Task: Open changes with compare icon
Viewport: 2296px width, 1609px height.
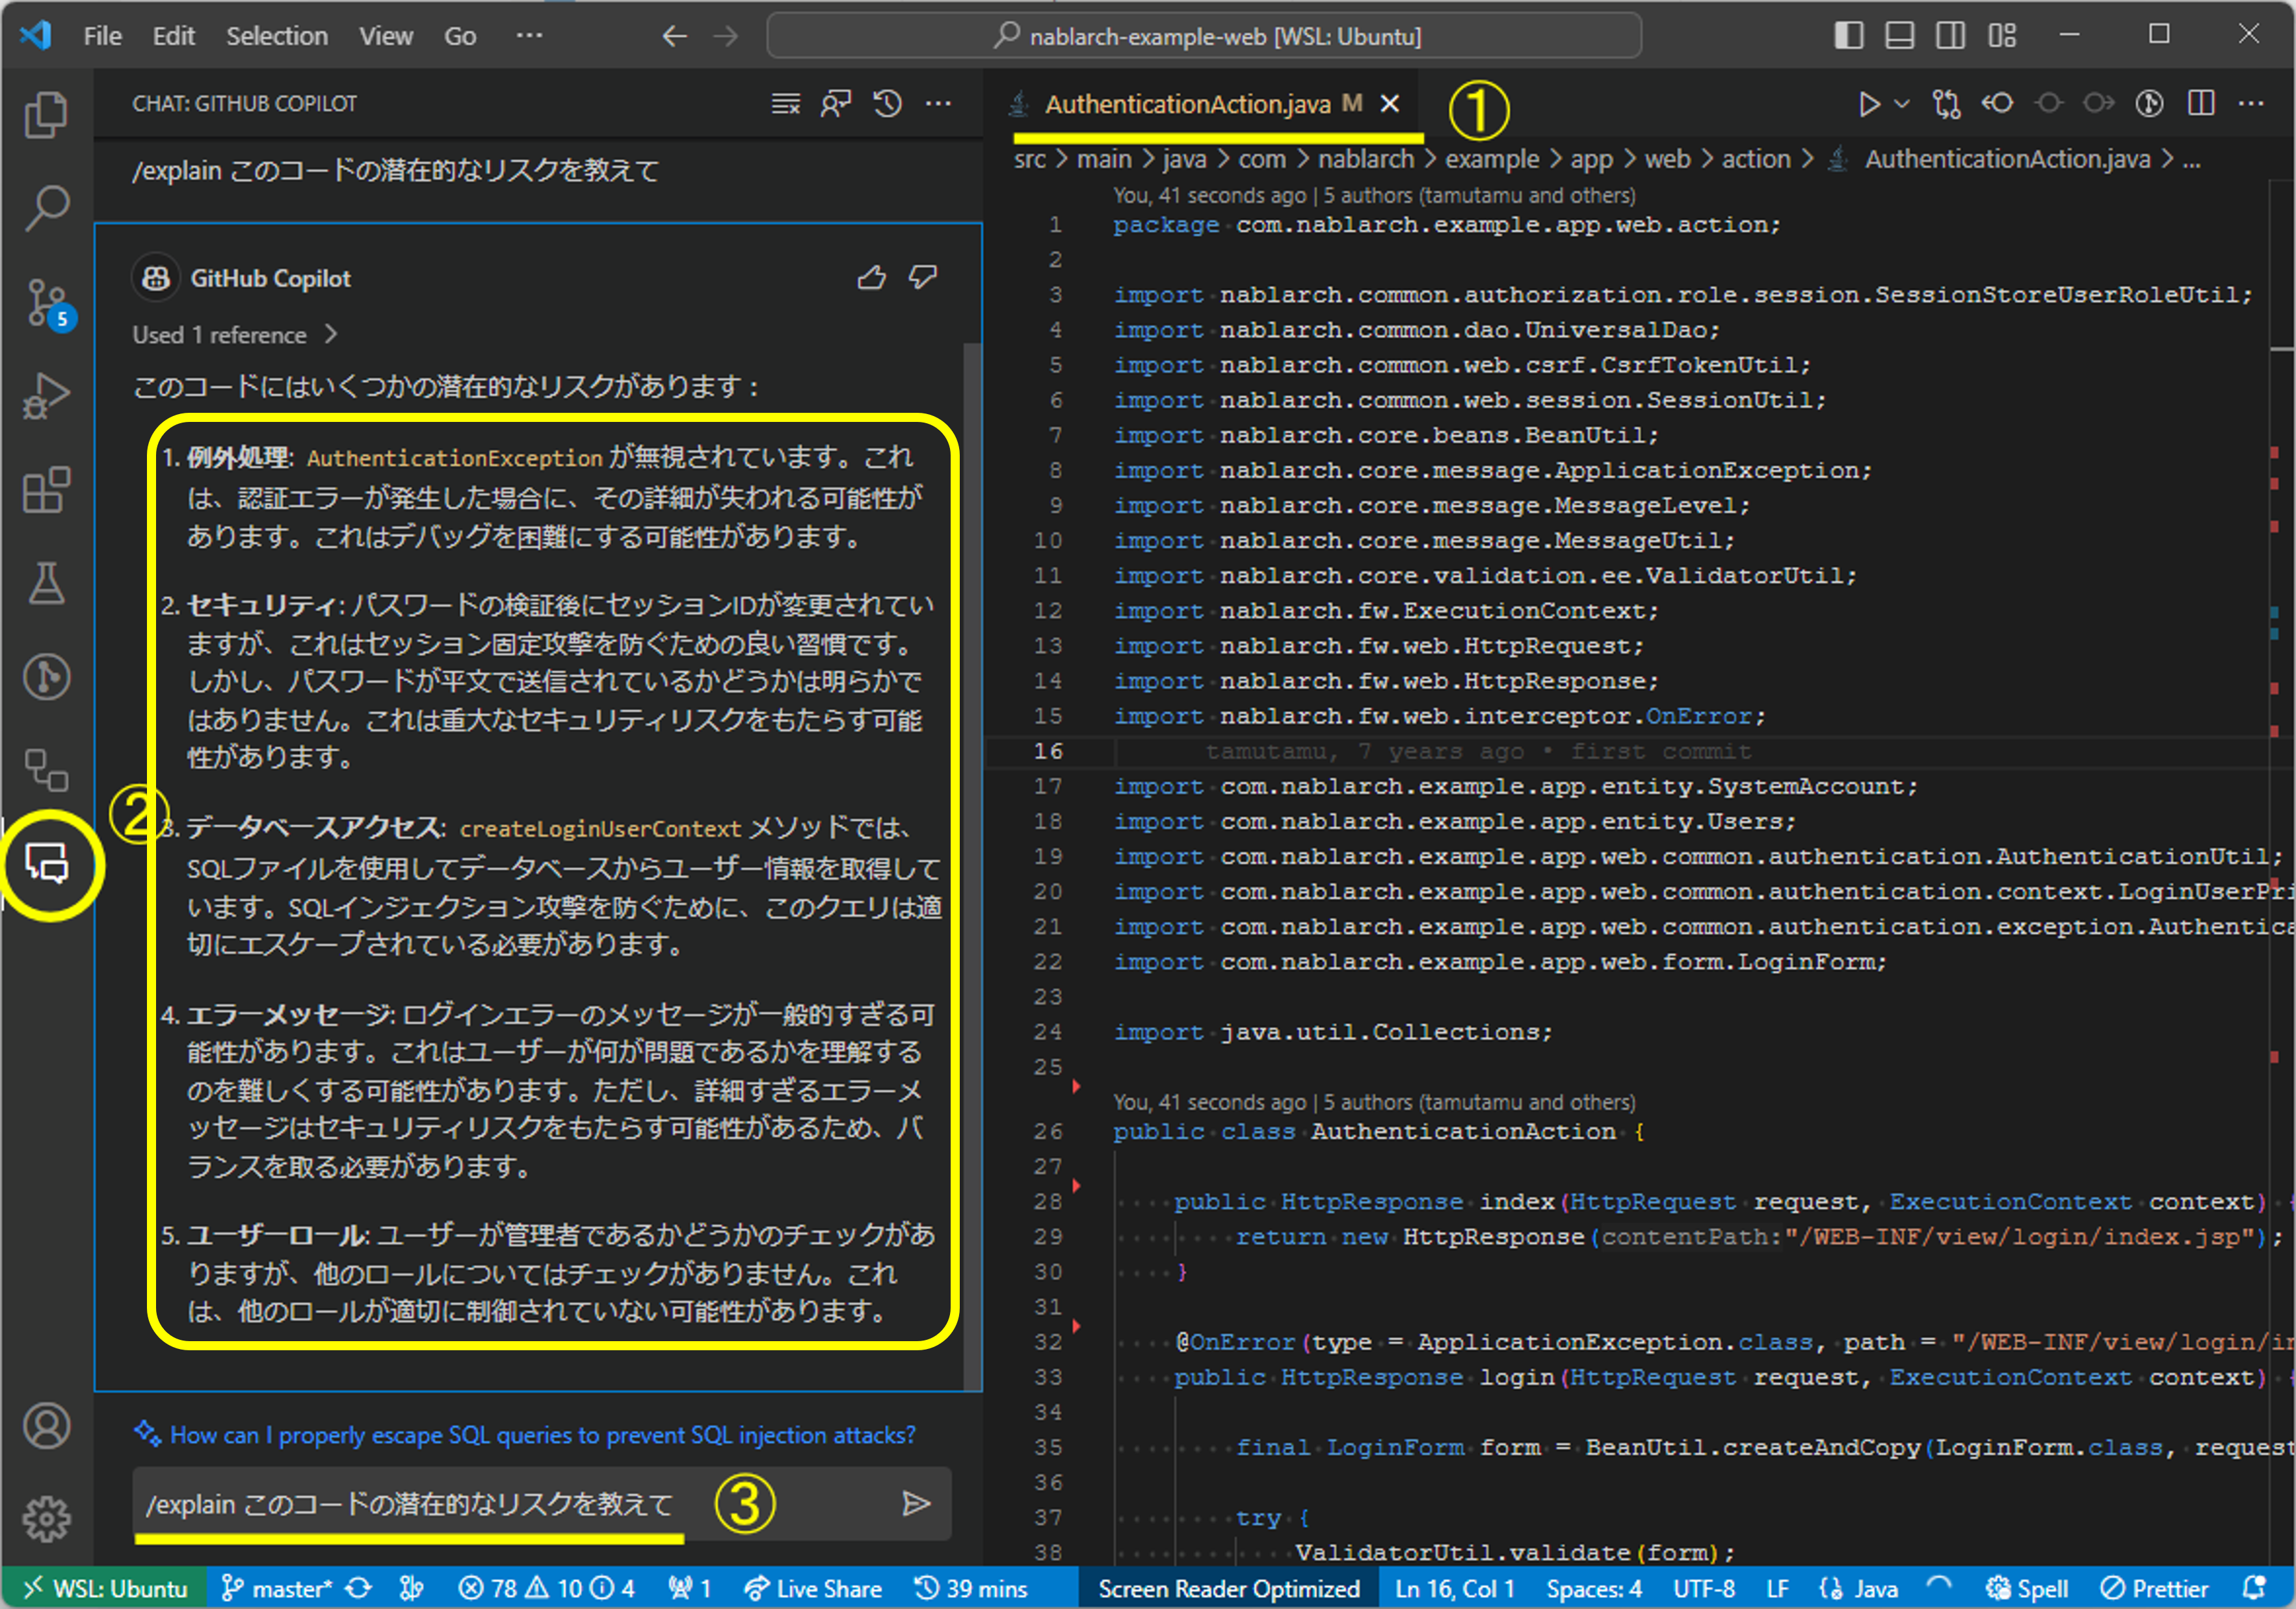Action: pyautogui.click(x=1946, y=104)
